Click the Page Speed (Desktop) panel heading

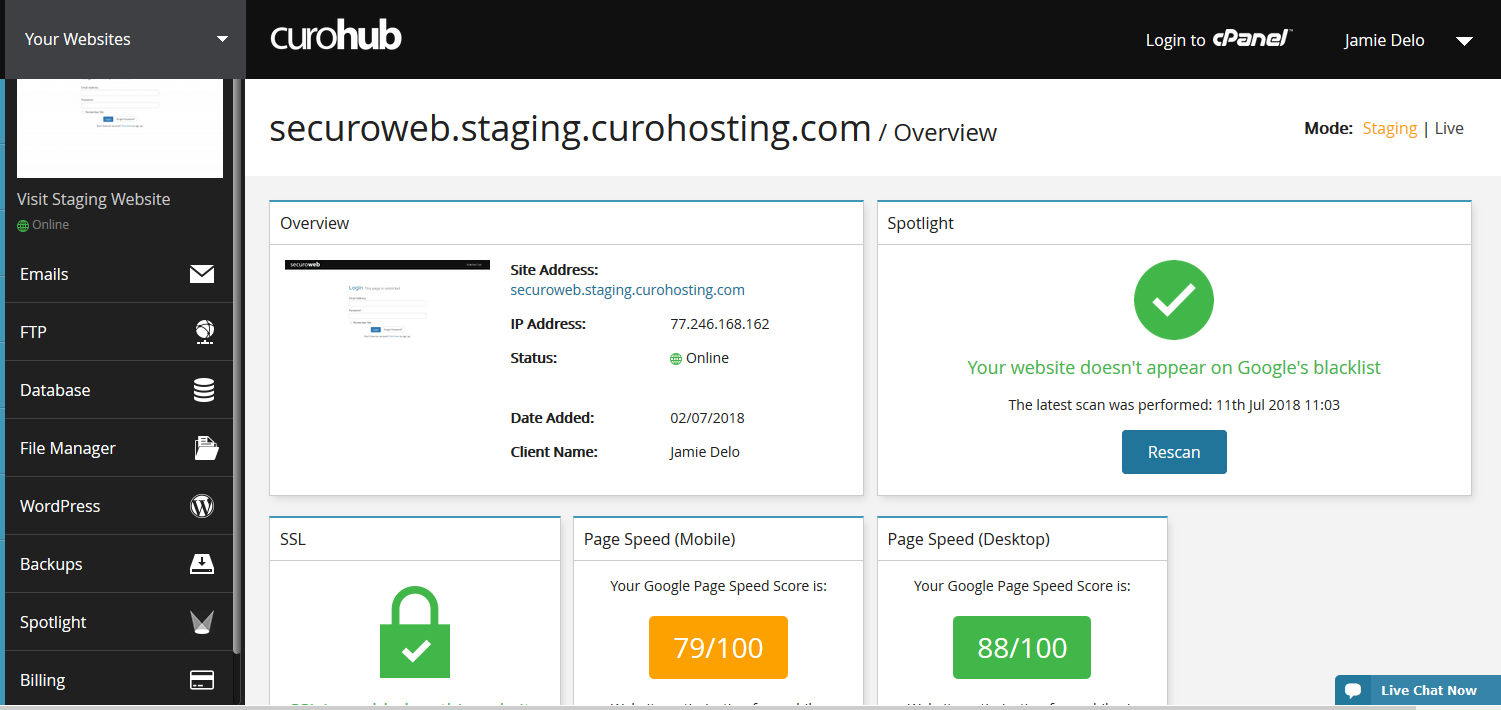click(969, 539)
